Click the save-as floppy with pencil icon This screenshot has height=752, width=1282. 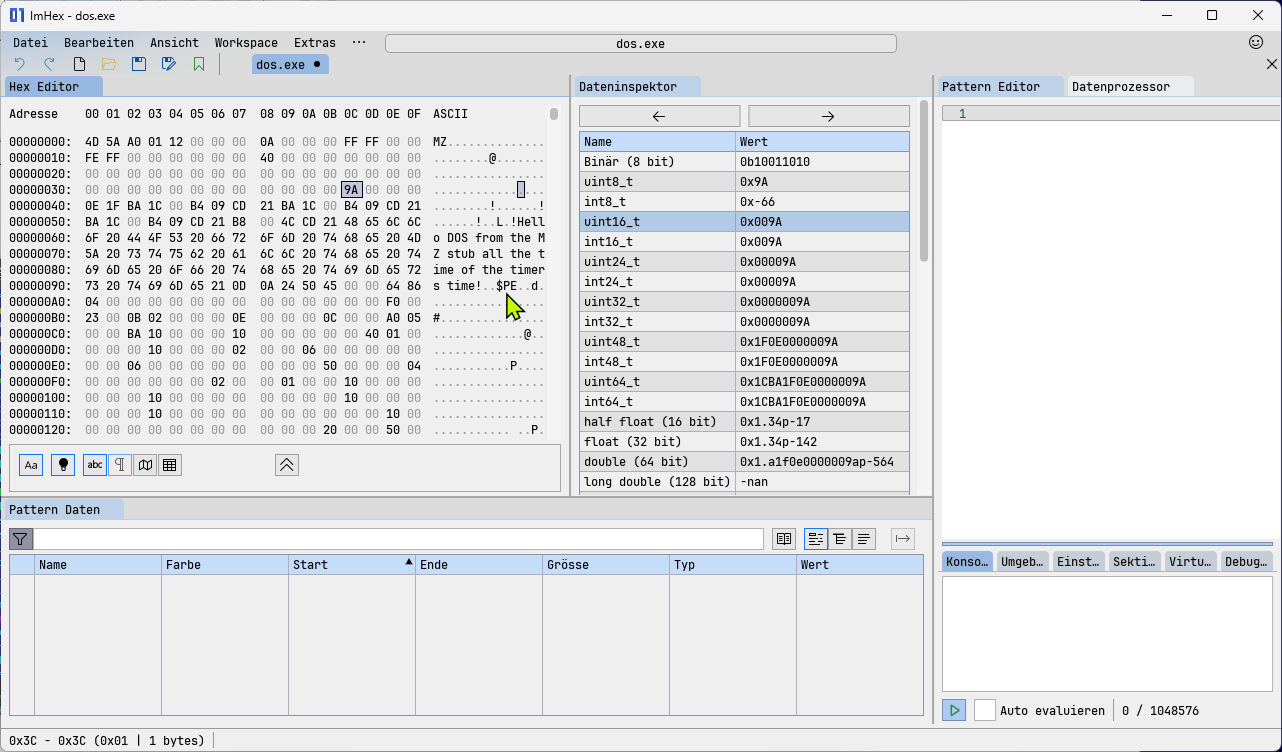(x=169, y=64)
